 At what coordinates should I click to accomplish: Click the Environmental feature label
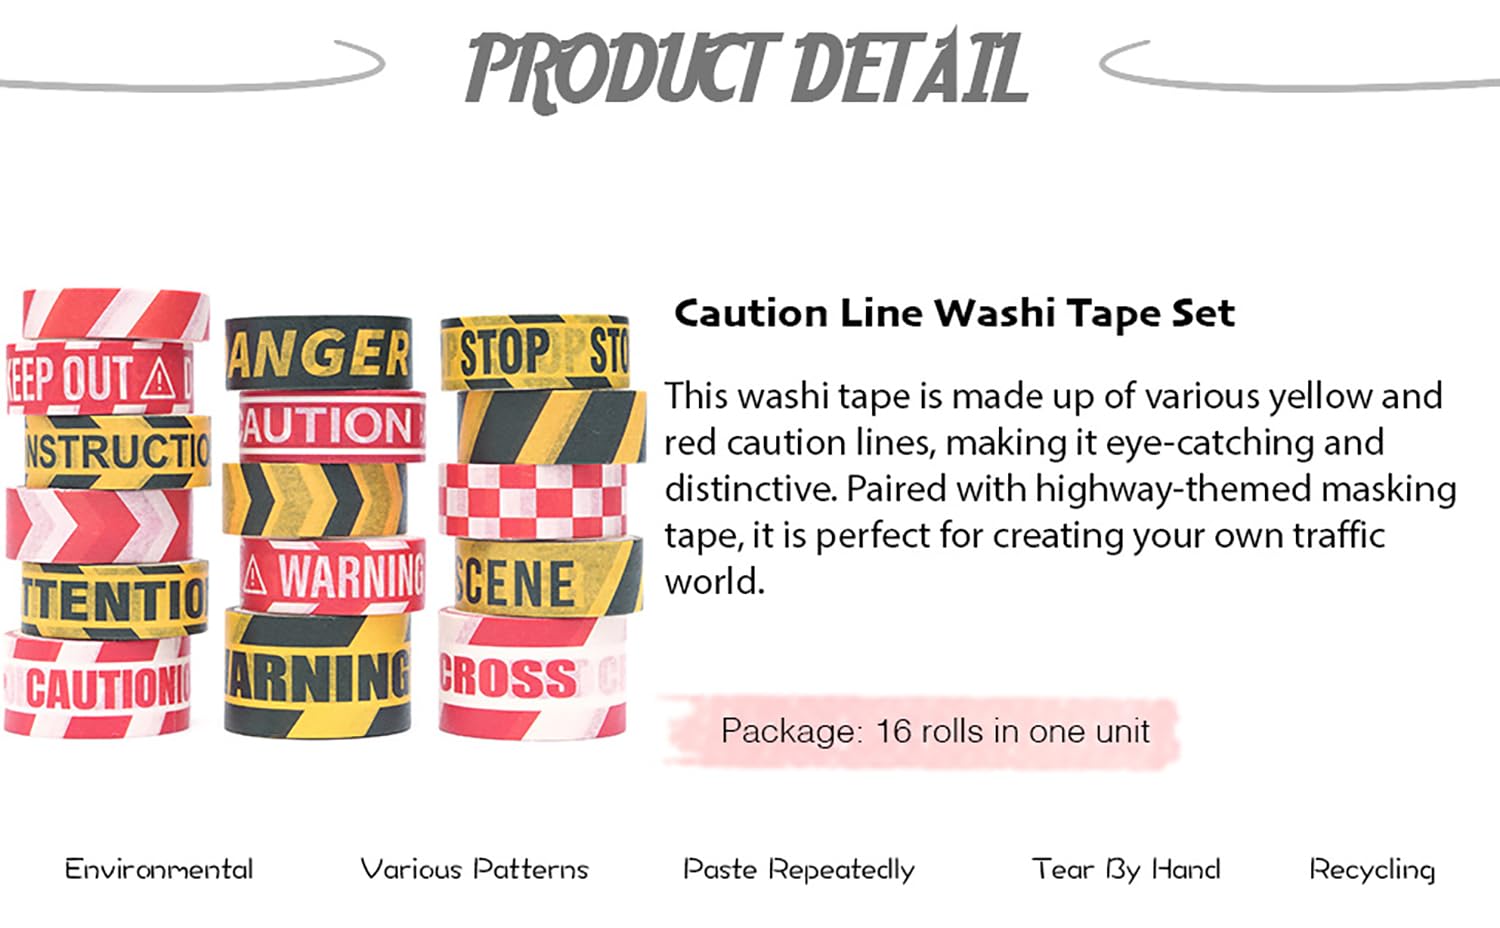tap(159, 869)
